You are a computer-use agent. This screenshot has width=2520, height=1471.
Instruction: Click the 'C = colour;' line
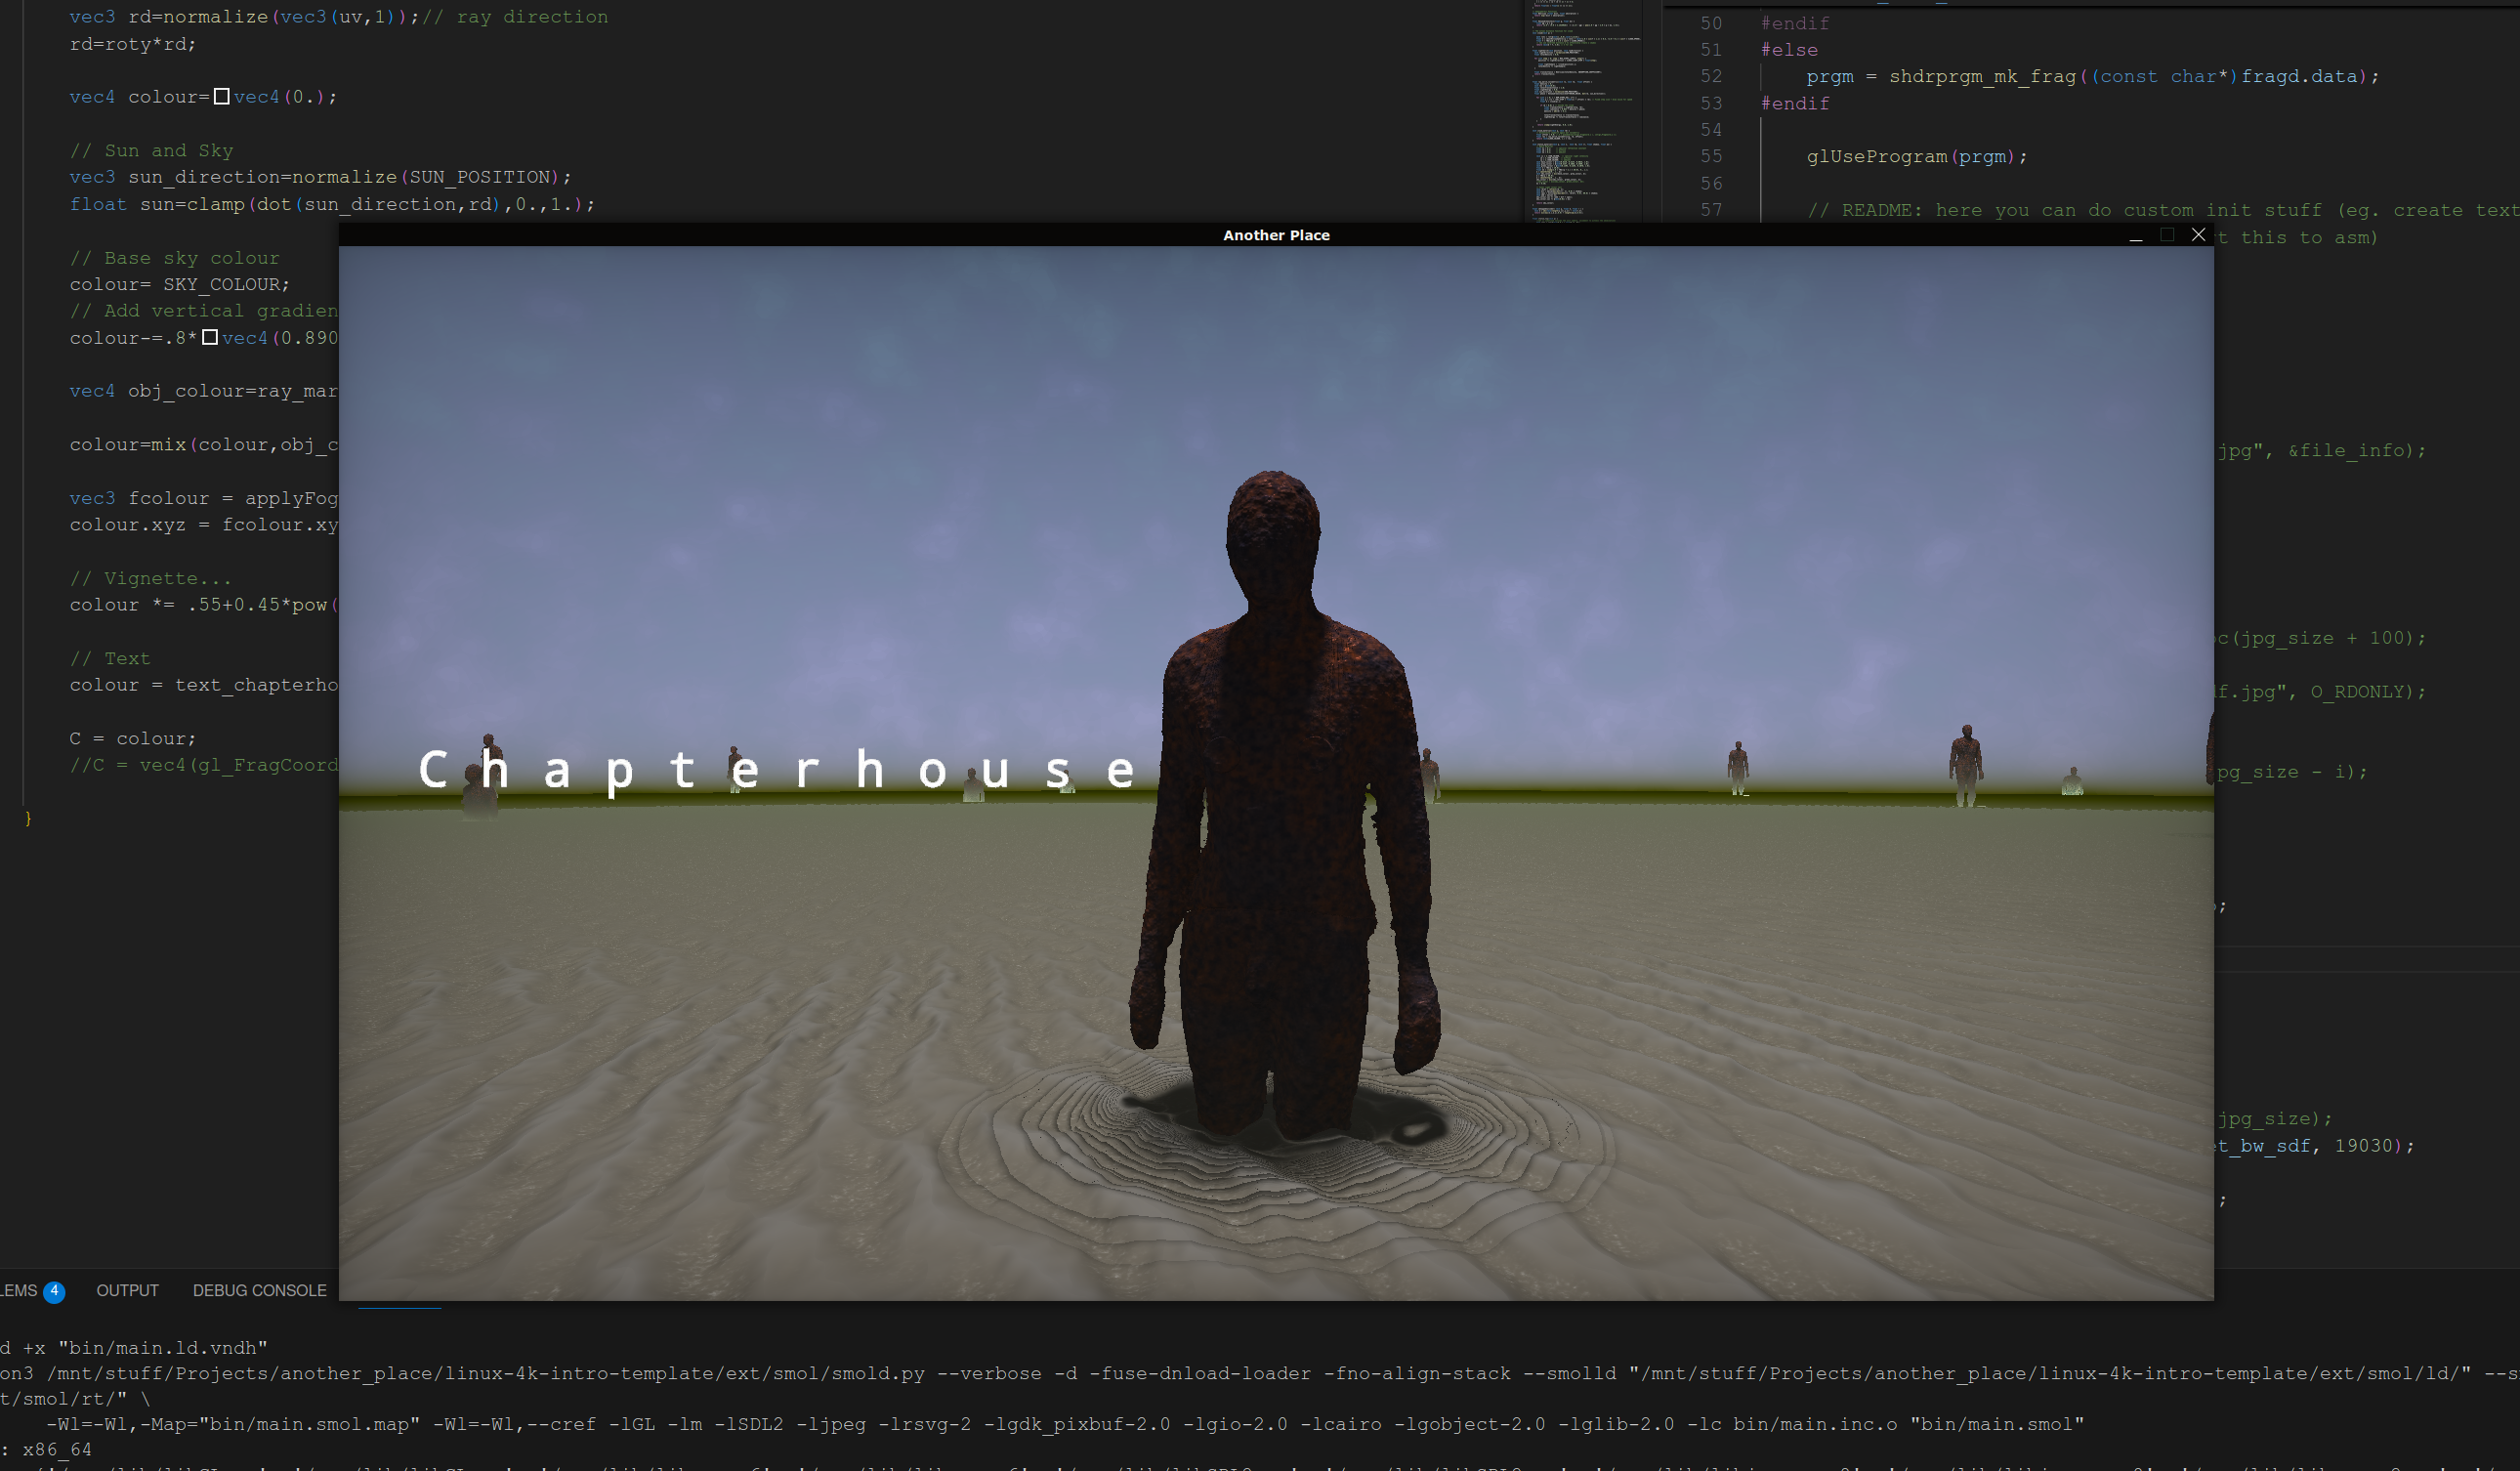click(x=133, y=738)
